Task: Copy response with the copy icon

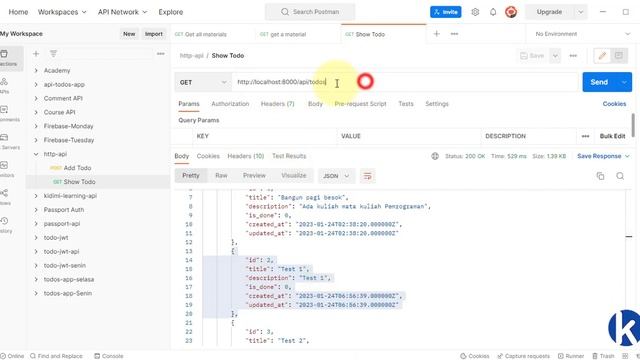Action: (x=600, y=176)
